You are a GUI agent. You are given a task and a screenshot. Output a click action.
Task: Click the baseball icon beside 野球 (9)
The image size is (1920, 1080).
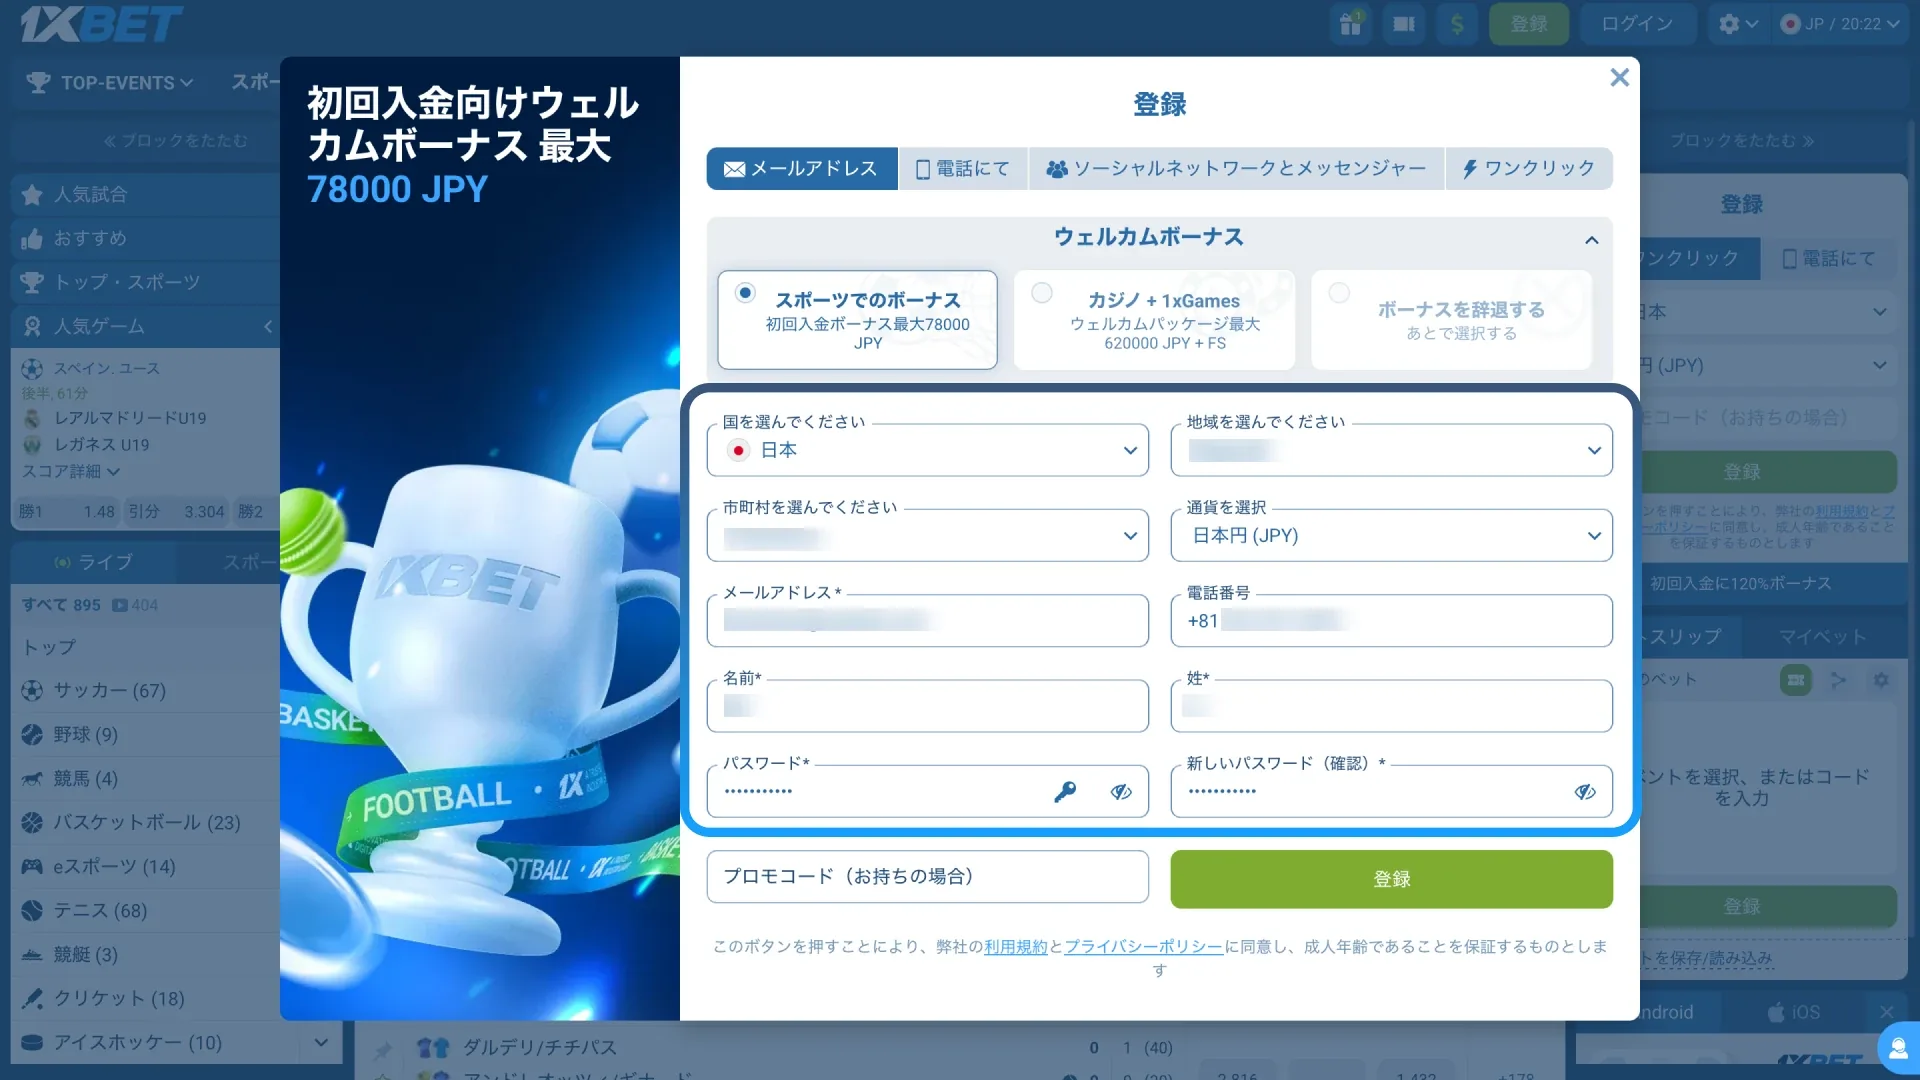coord(32,735)
